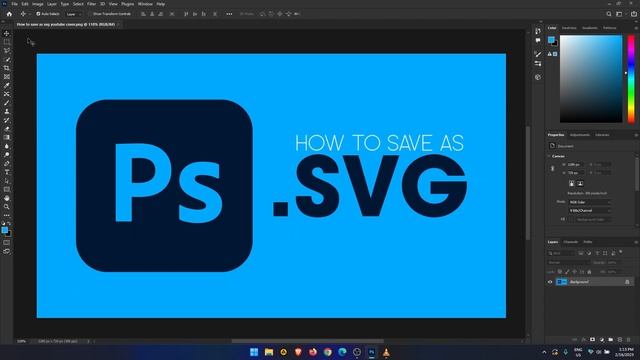
Task: Select the Rectangular Marquee tool
Action: (x=7, y=42)
